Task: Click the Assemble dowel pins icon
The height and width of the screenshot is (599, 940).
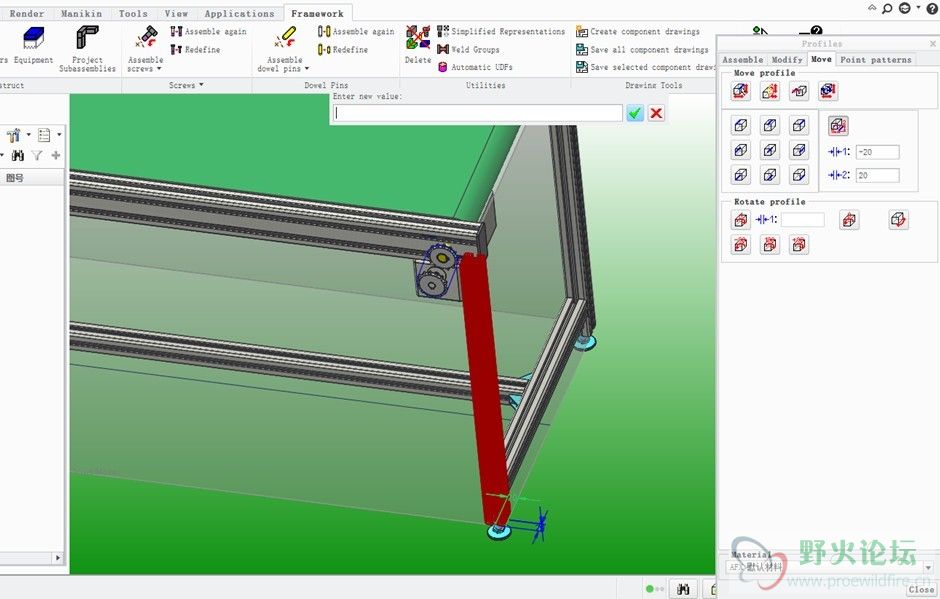Action: 285,37
